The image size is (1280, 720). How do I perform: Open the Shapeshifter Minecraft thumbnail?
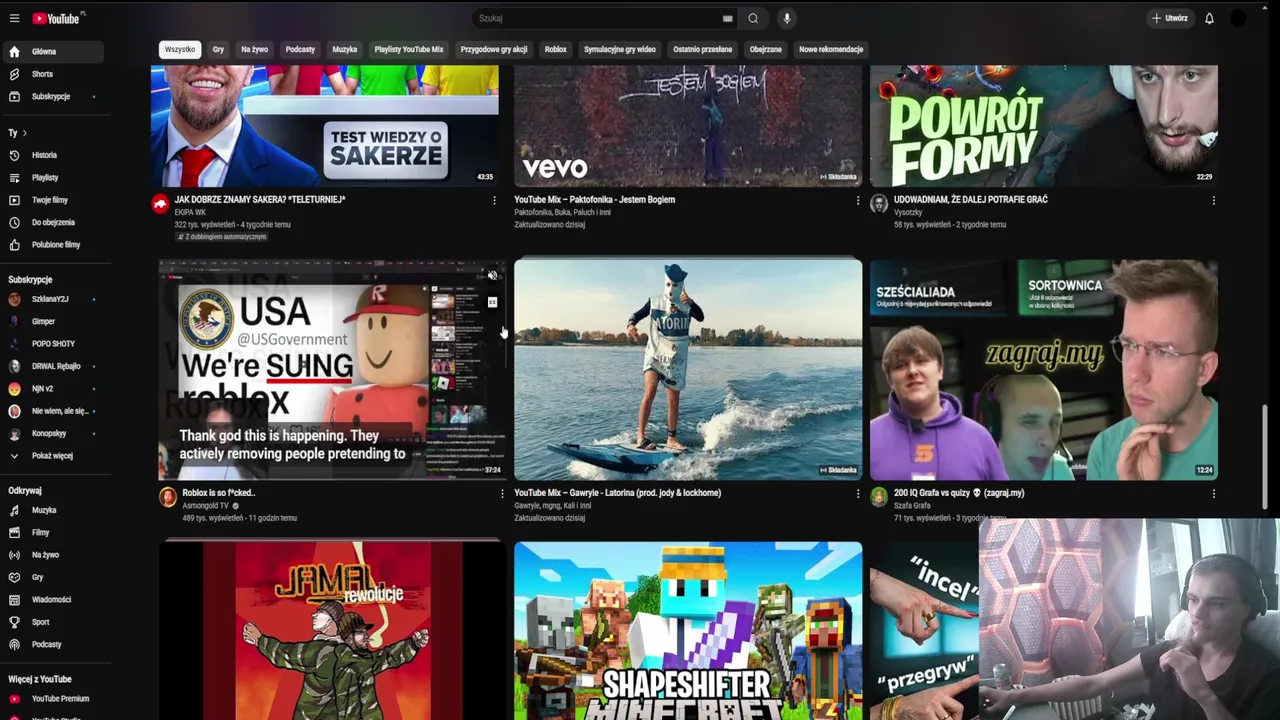pos(688,631)
